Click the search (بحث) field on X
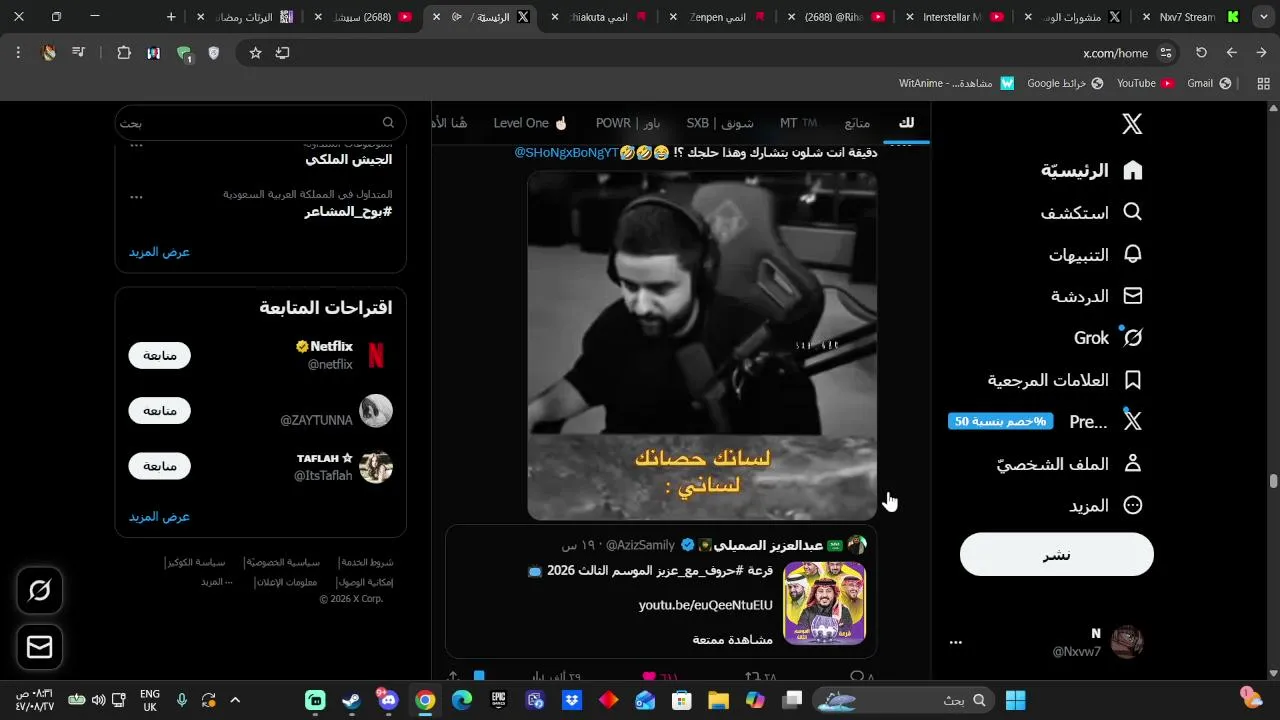The image size is (1280, 720). click(x=260, y=123)
